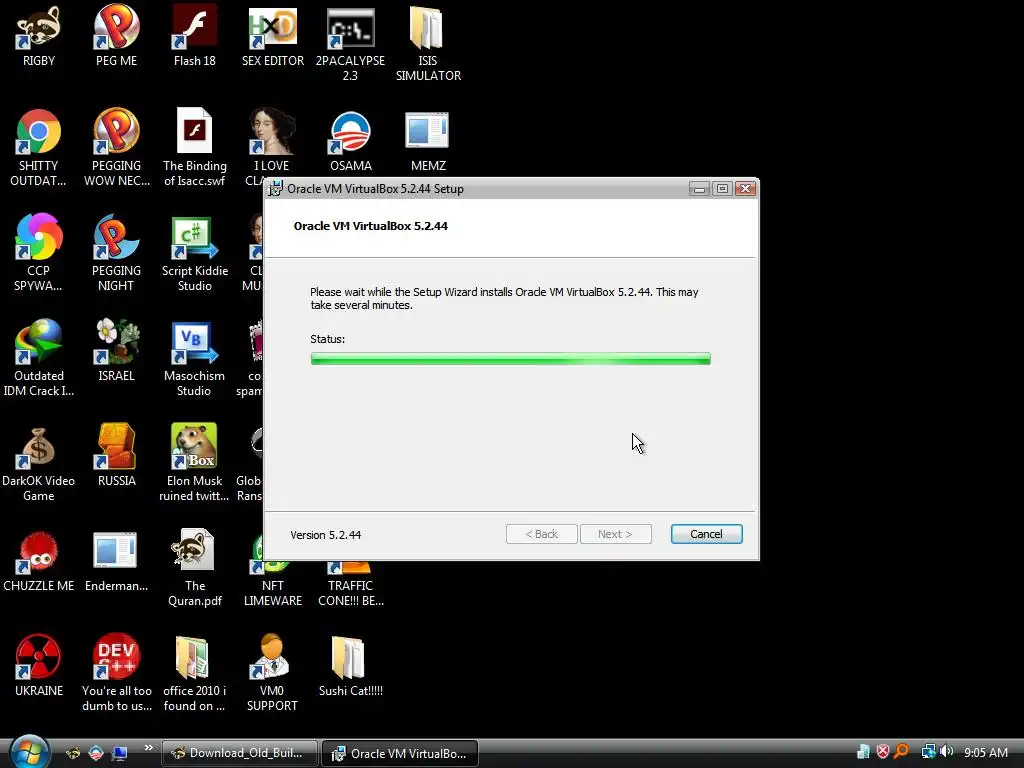Select Oracle VM VirtualBo... taskbar button
This screenshot has height=768, width=1024.
click(400, 753)
